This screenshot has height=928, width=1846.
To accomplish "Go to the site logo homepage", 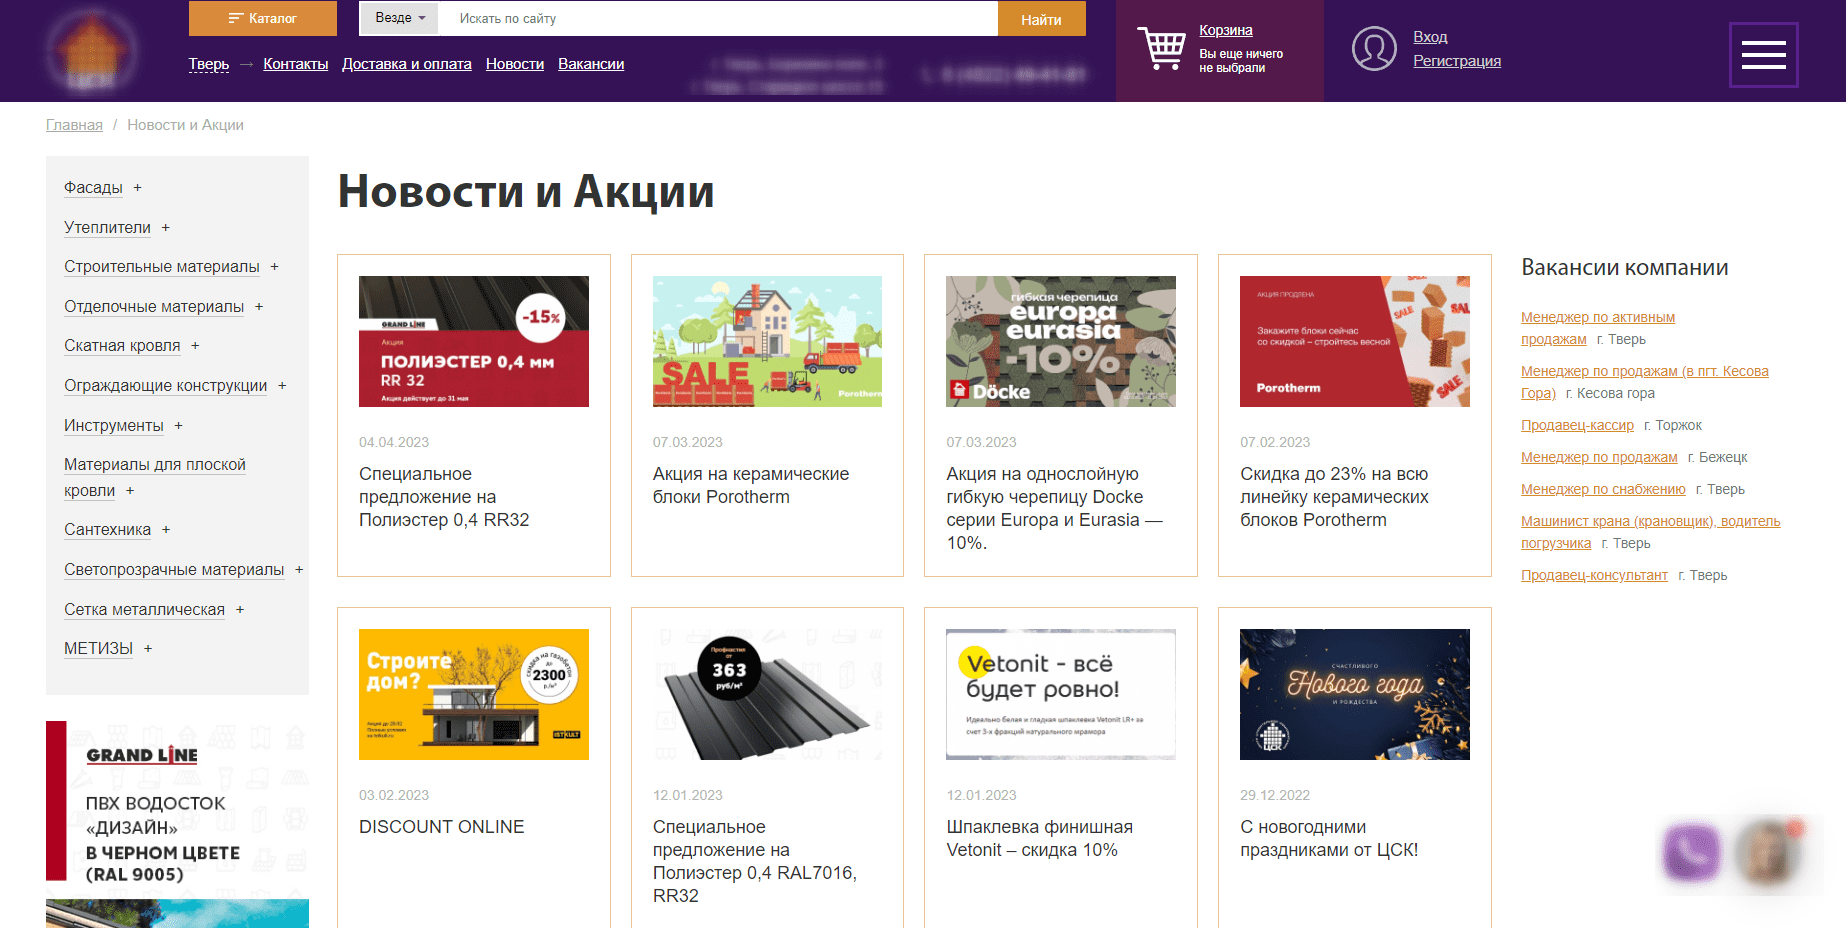I will 90,50.
